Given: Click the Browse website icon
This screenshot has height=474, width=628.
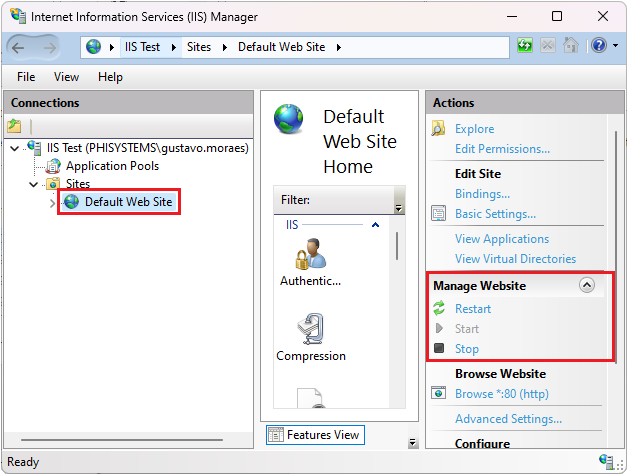Looking at the screenshot, I should point(438,393).
